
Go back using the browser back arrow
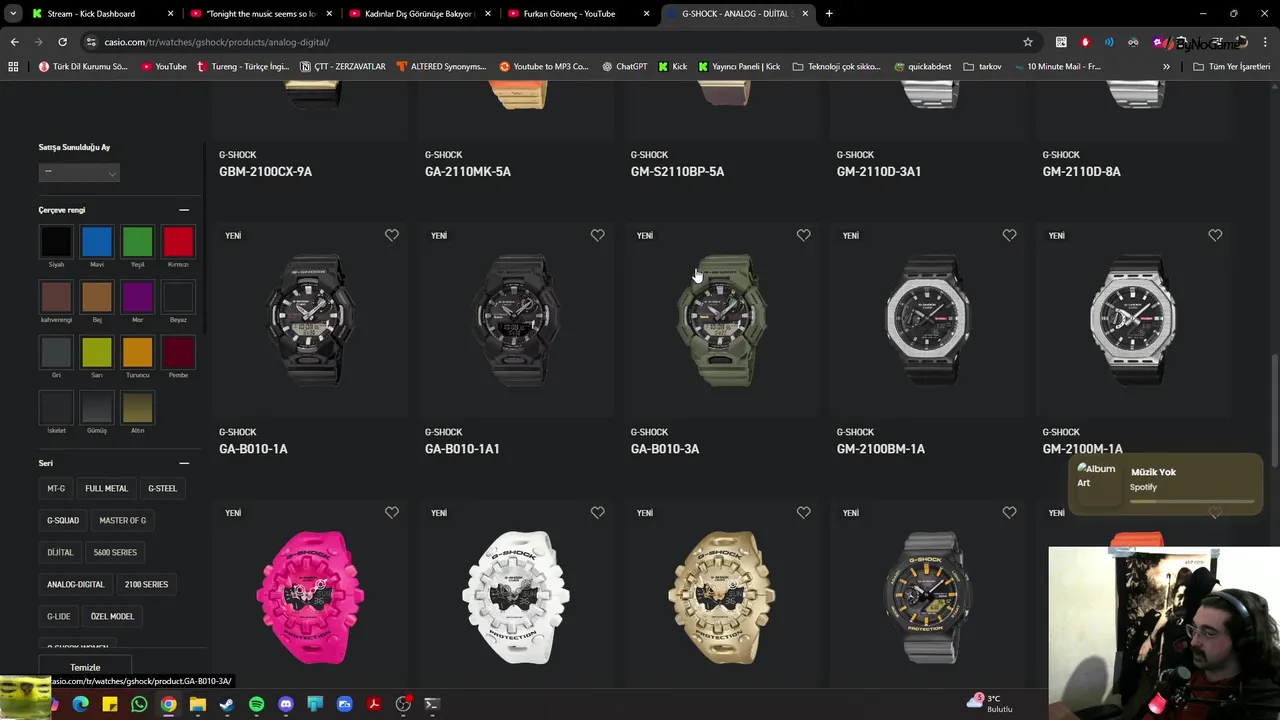(14, 42)
